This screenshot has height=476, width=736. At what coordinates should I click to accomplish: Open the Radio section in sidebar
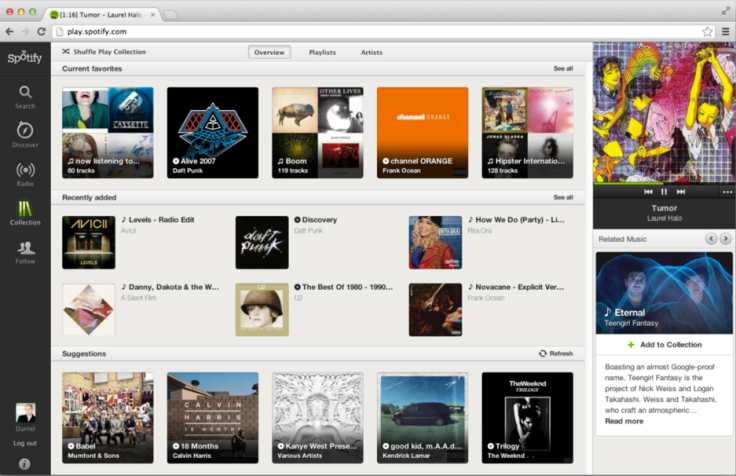(x=25, y=174)
